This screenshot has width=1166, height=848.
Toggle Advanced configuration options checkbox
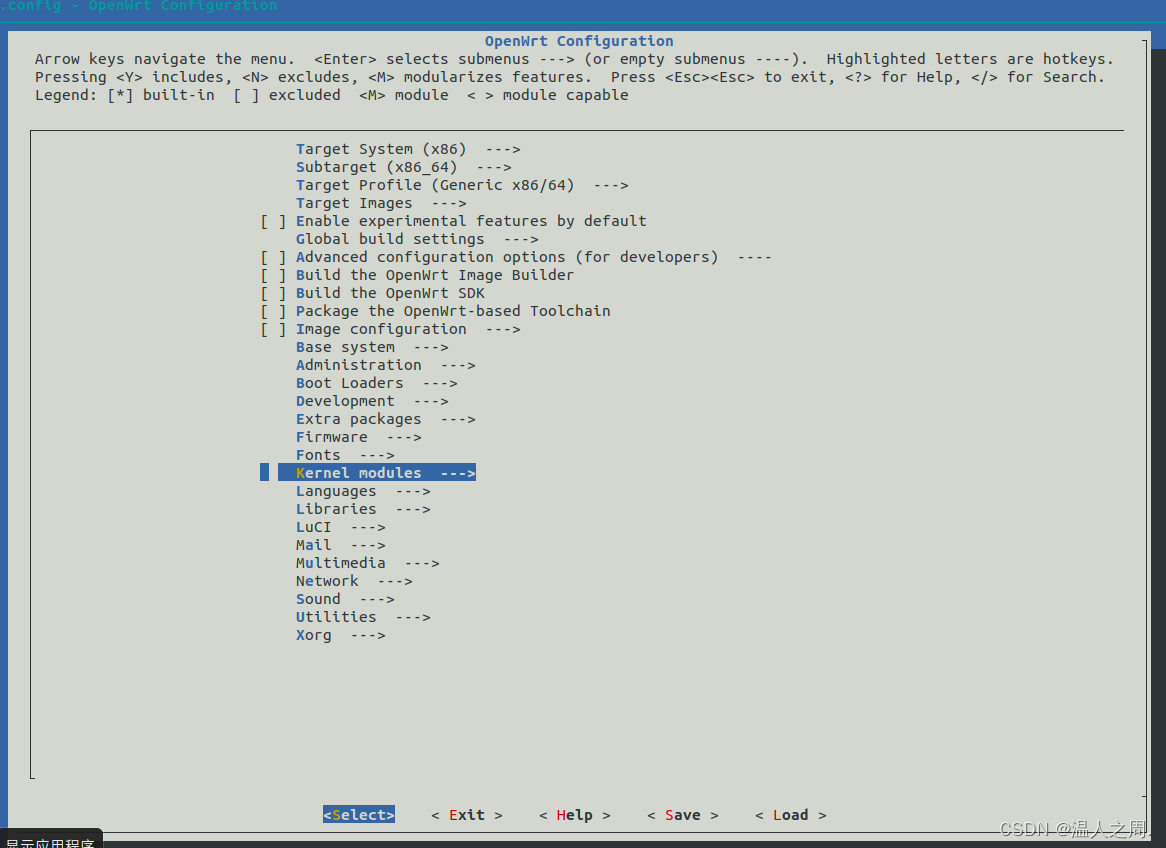tap(273, 257)
